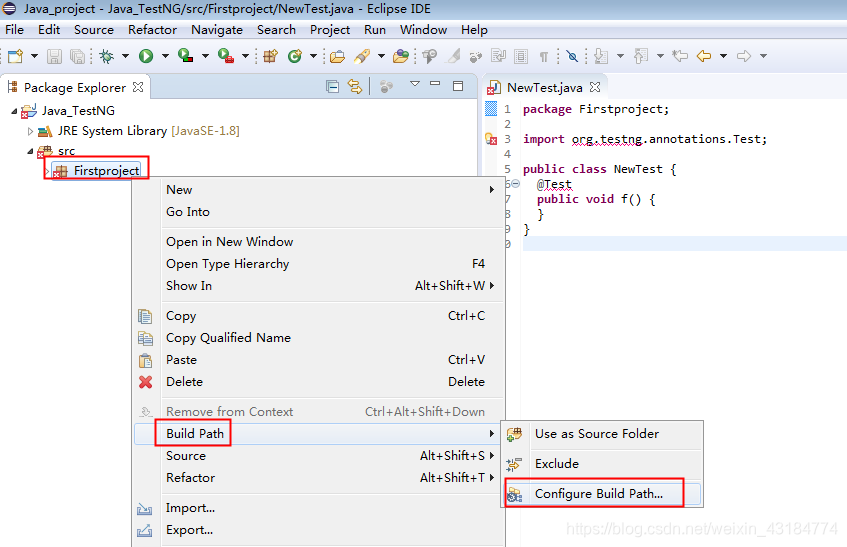847x547 pixels.
Task: Choose Export... in the context menu
Action: tap(319, 530)
